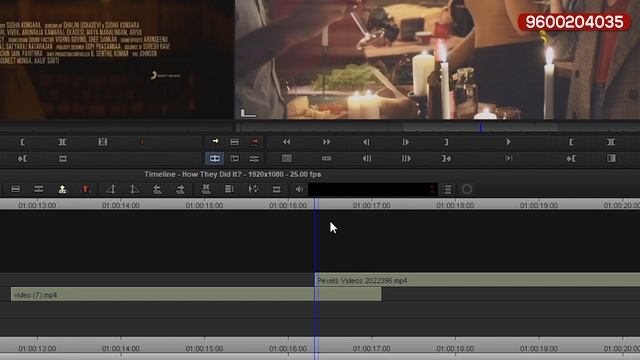Click the Rewind button
640x360 pixels.
click(287, 142)
